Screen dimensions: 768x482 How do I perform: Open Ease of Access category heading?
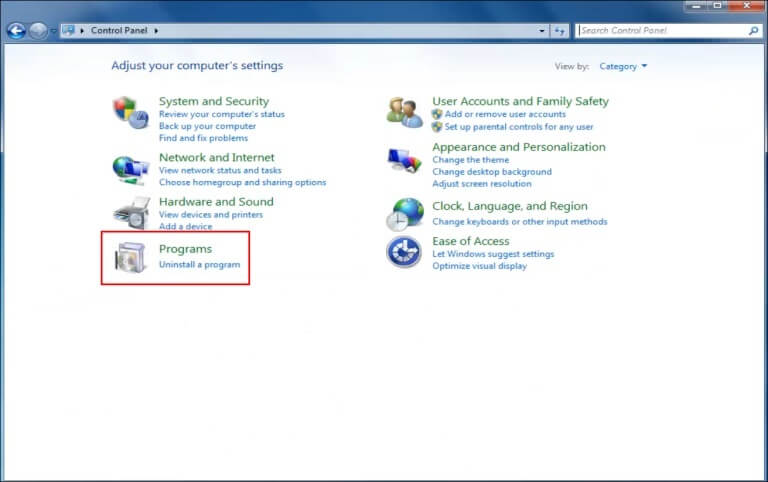[471, 241]
